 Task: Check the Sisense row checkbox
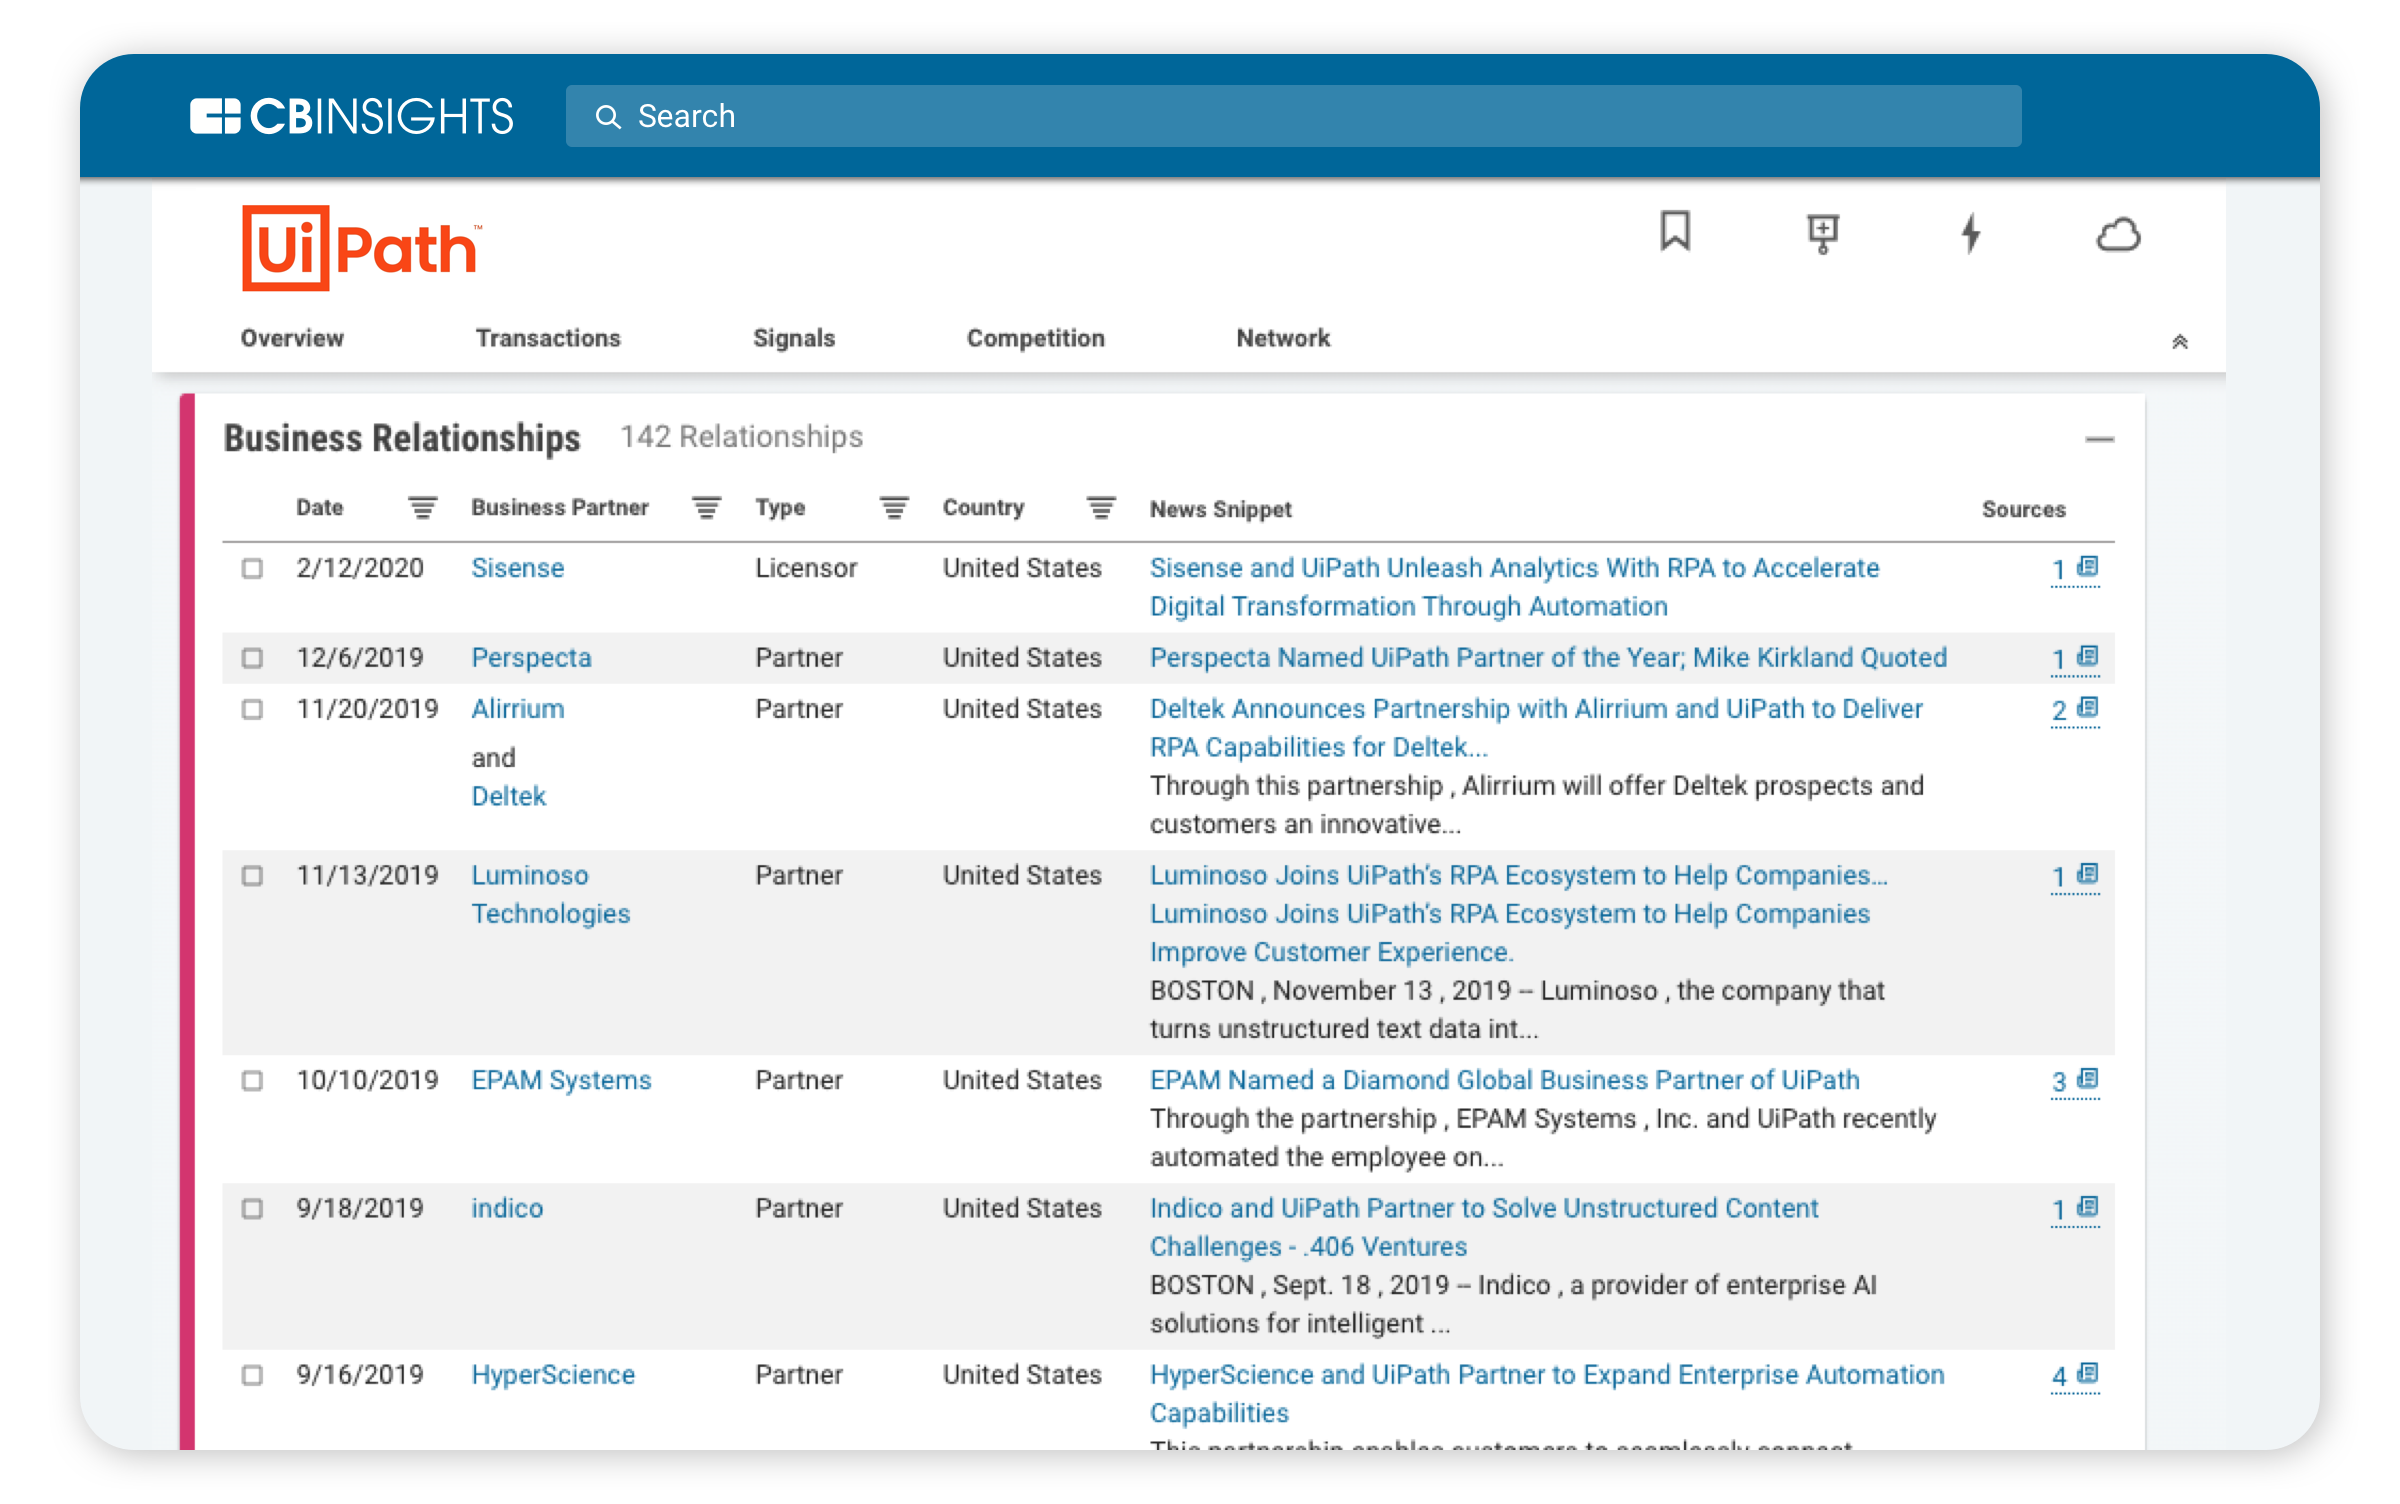[x=252, y=568]
